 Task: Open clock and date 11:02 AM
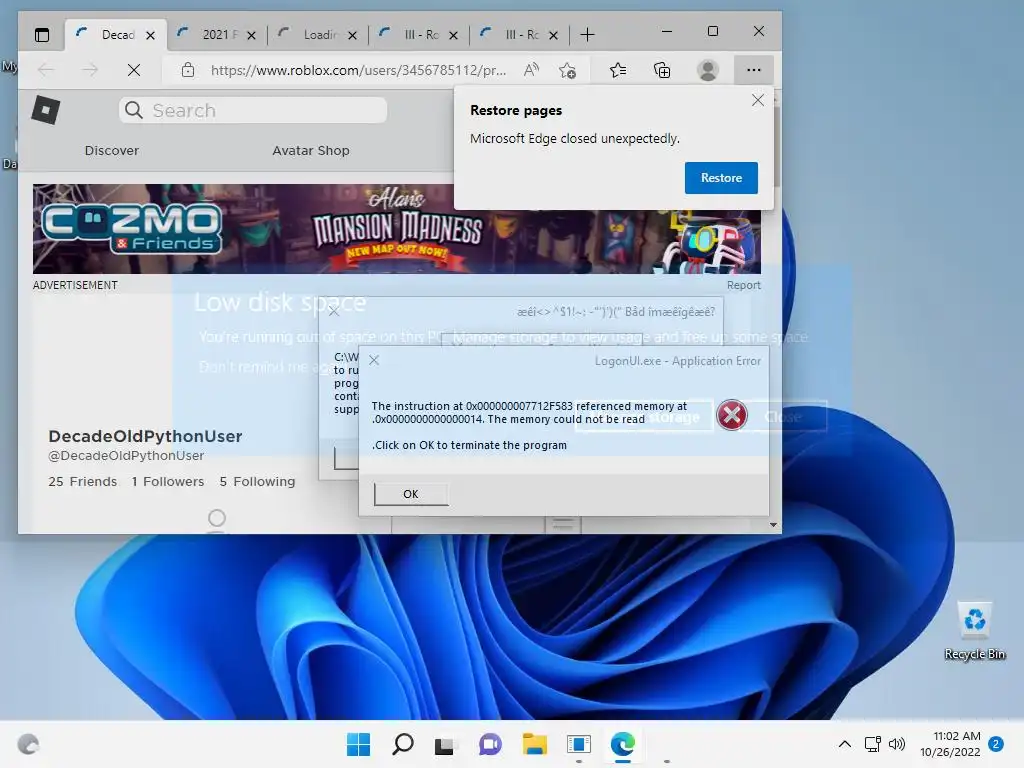950,744
